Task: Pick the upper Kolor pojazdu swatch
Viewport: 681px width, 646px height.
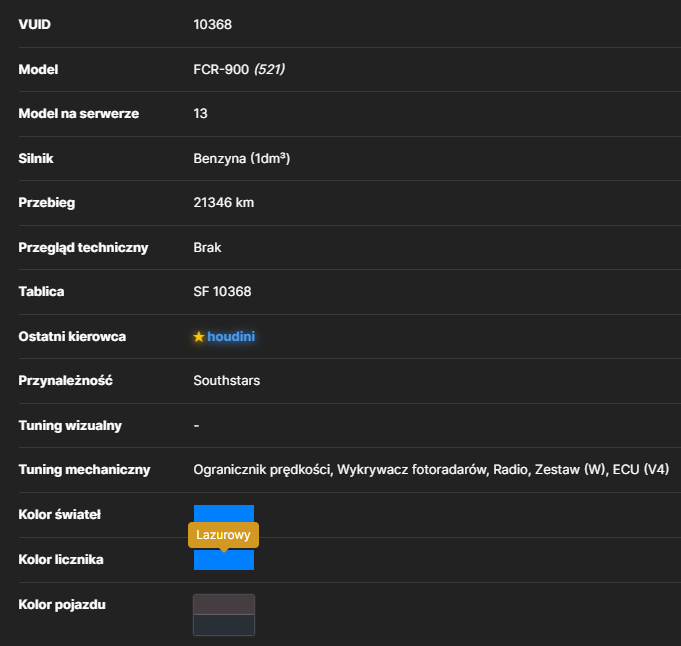Action: (x=224, y=605)
